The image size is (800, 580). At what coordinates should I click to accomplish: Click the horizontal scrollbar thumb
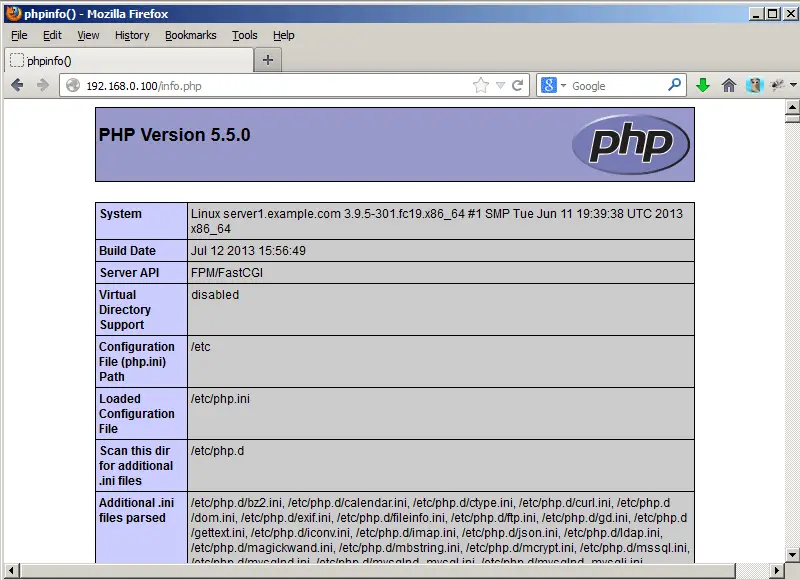[378, 571]
